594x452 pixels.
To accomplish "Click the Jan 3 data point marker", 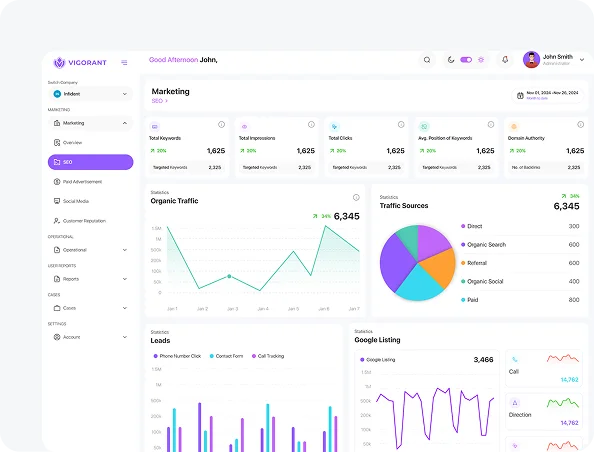I will 229,277.
